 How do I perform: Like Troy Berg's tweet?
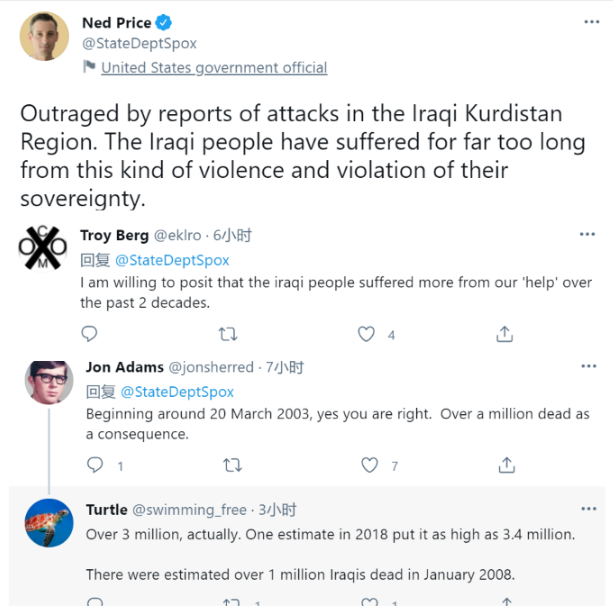pos(368,334)
